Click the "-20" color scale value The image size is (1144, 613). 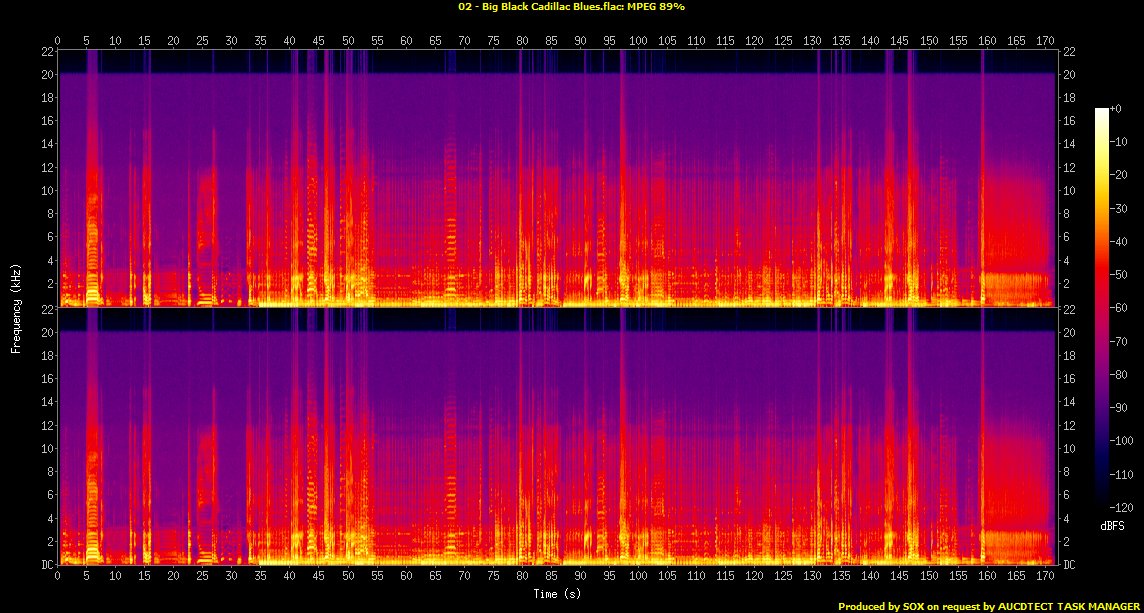tap(1118, 174)
